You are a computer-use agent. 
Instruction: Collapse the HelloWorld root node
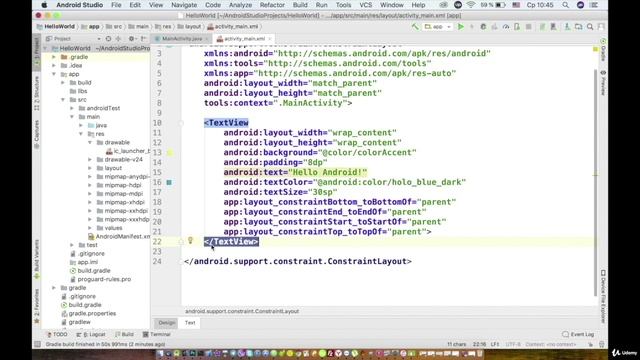point(45,48)
